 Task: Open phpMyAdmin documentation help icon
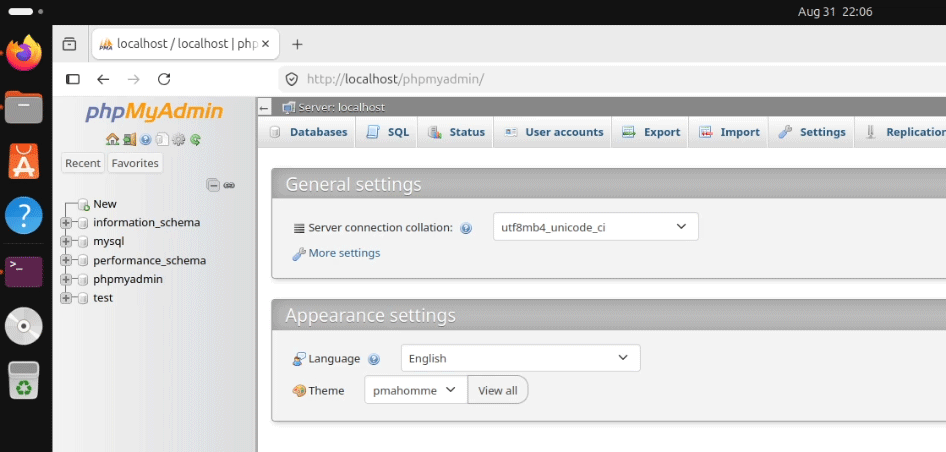[145, 139]
